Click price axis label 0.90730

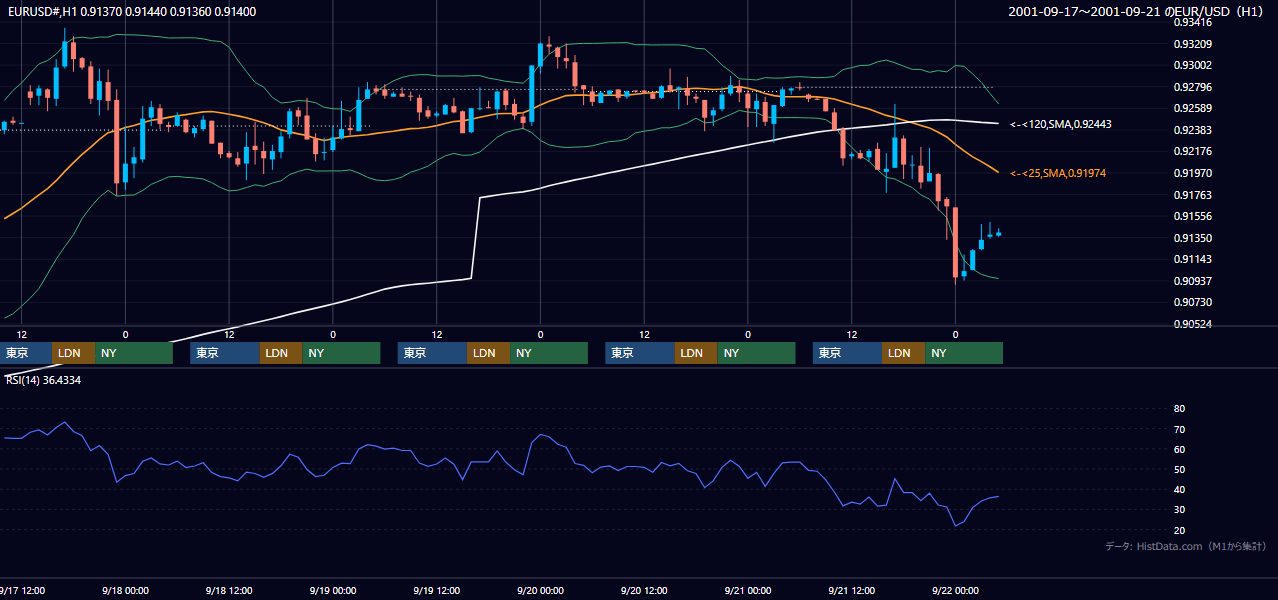pyautogui.click(x=1192, y=302)
